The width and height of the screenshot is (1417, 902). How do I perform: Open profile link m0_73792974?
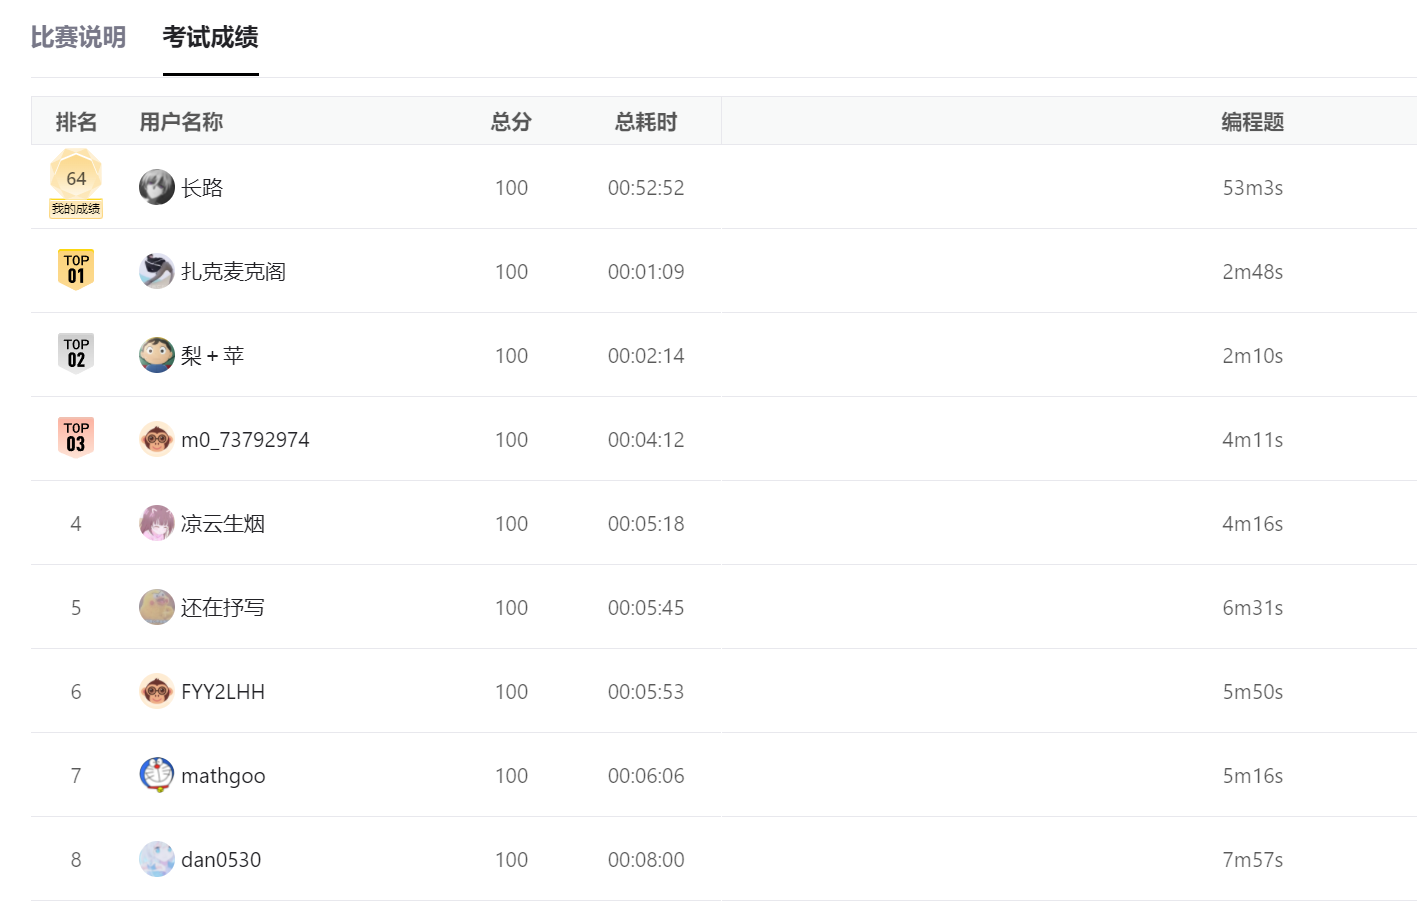pyautogui.click(x=245, y=440)
